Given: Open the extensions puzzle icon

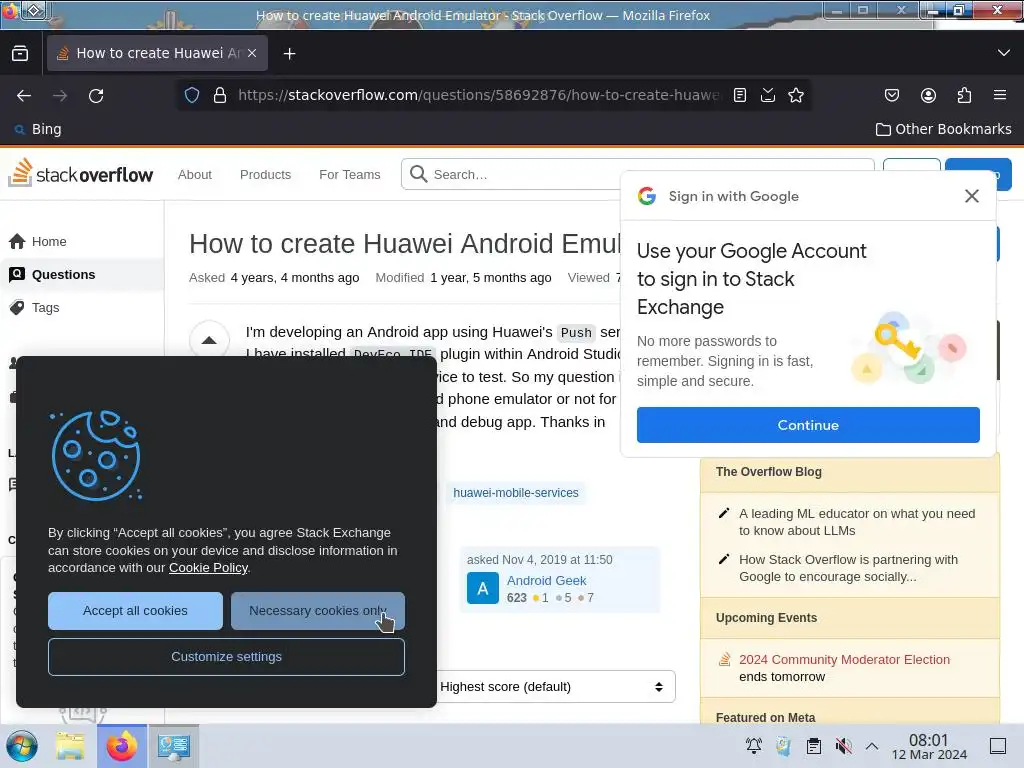Looking at the screenshot, I should click(964, 95).
